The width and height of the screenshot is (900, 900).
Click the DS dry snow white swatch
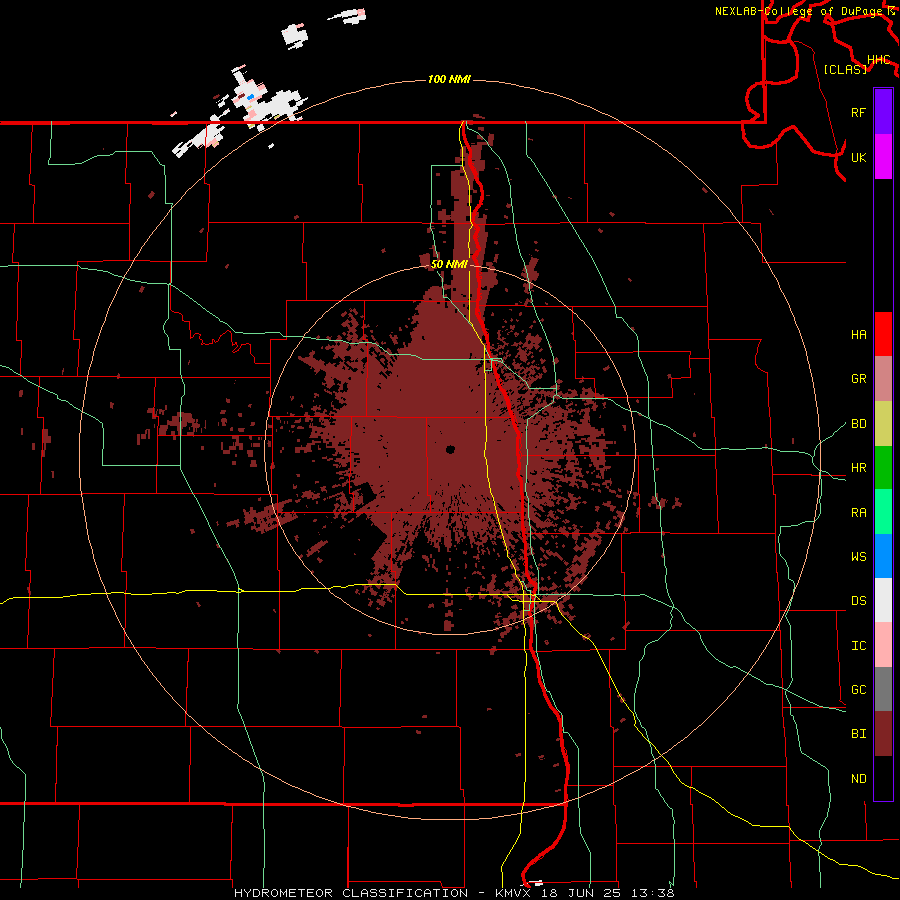[x=883, y=600]
